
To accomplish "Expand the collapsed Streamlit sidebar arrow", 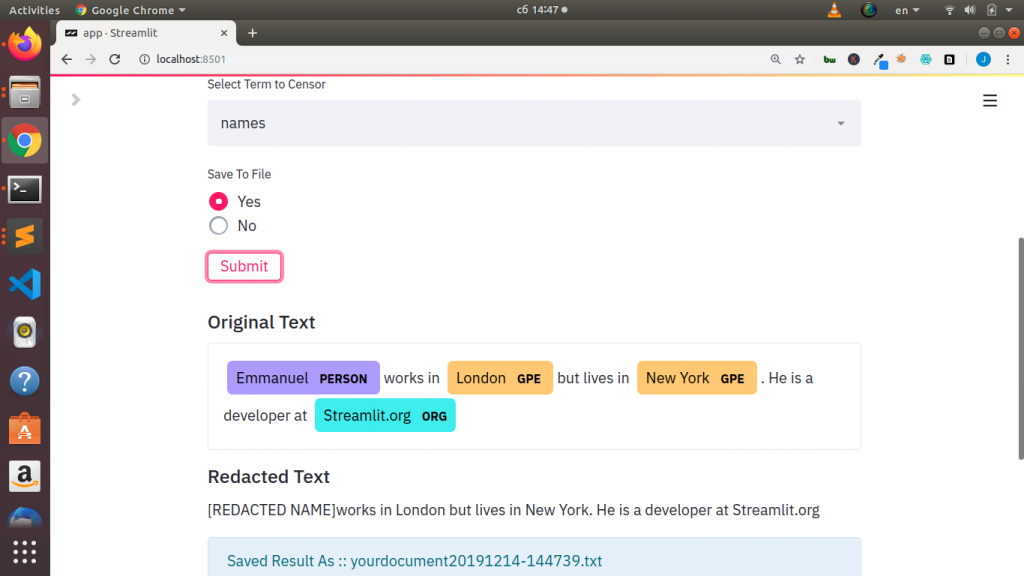I will click(76, 100).
